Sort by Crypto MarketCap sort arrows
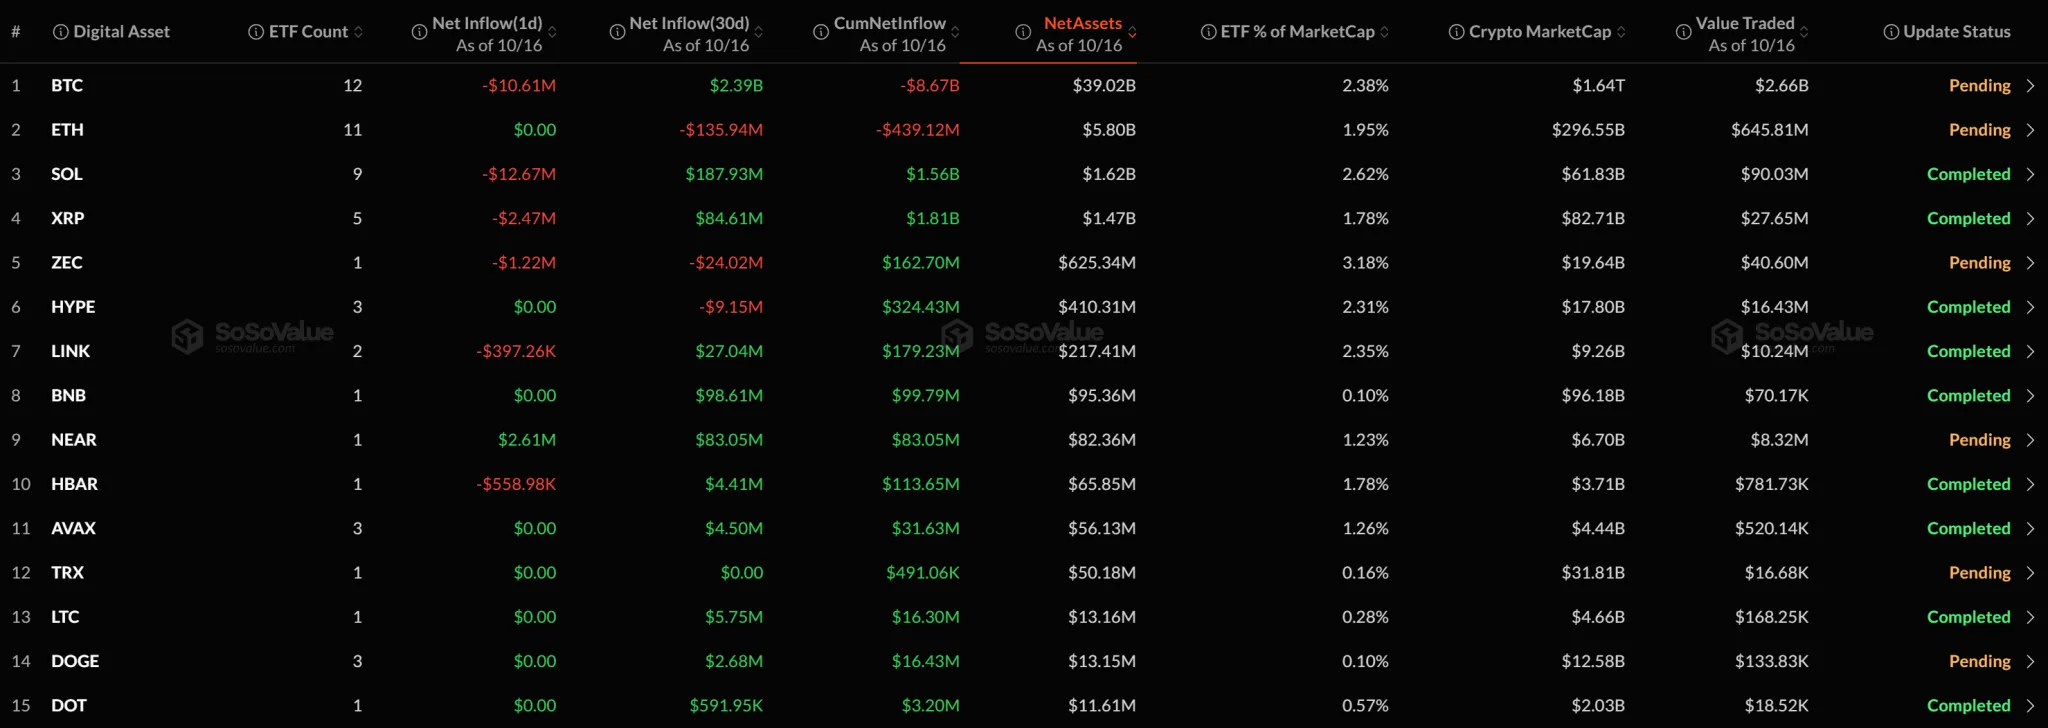2048x728 pixels. [x=1621, y=32]
